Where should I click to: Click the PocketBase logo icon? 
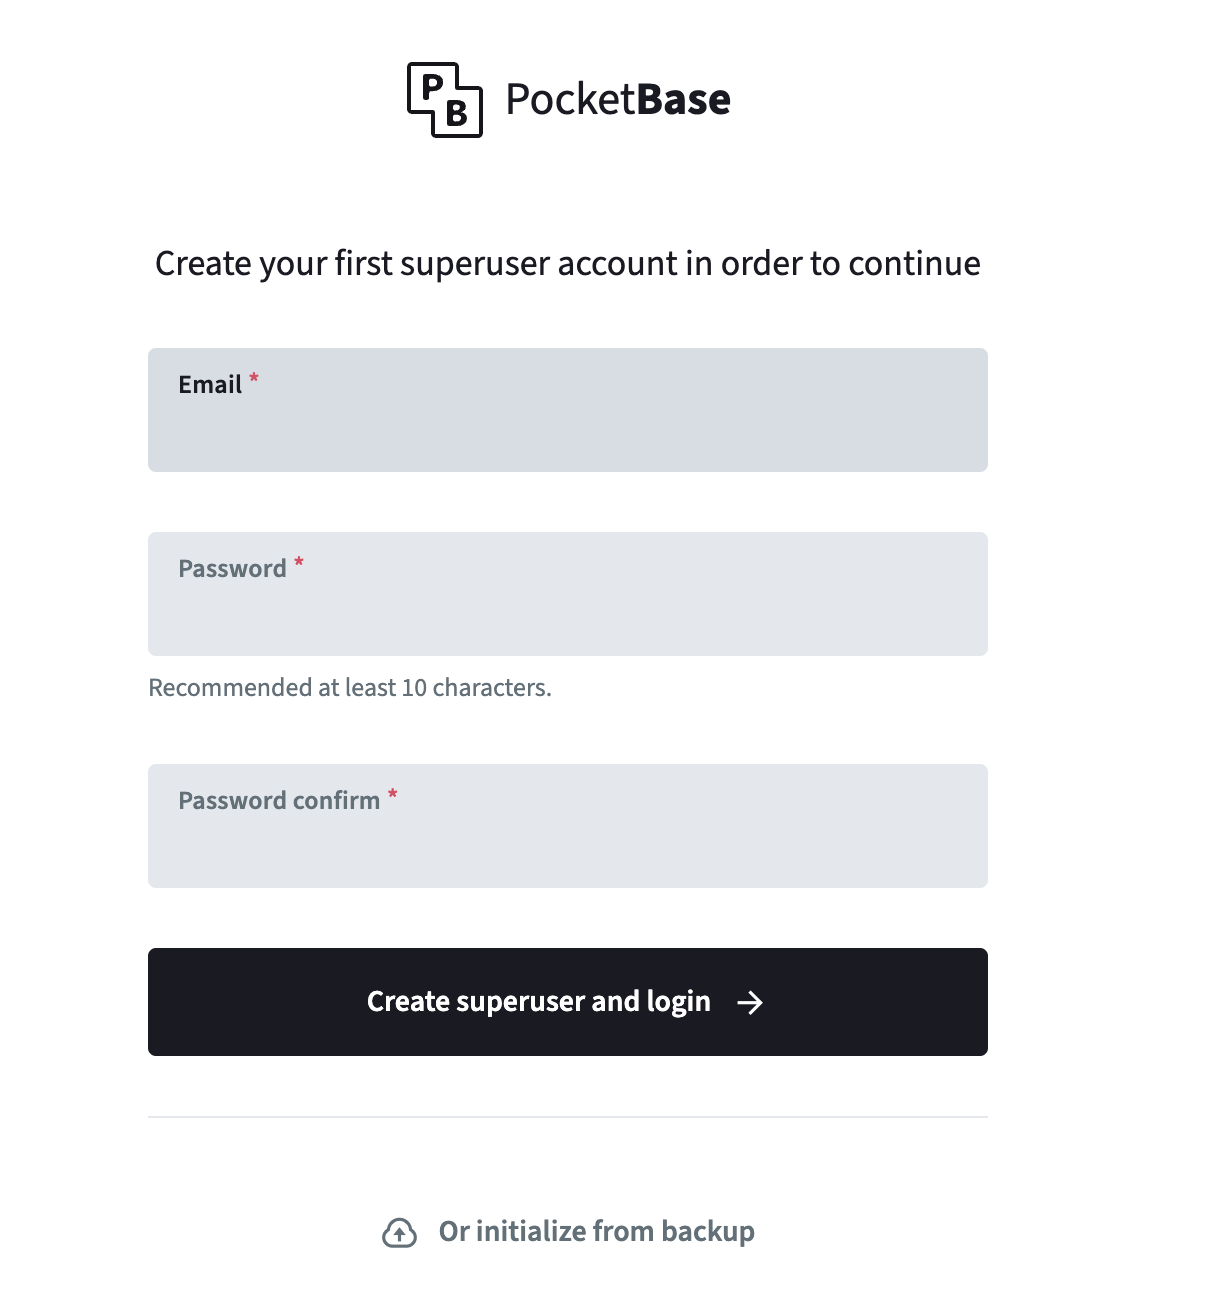[x=446, y=99]
